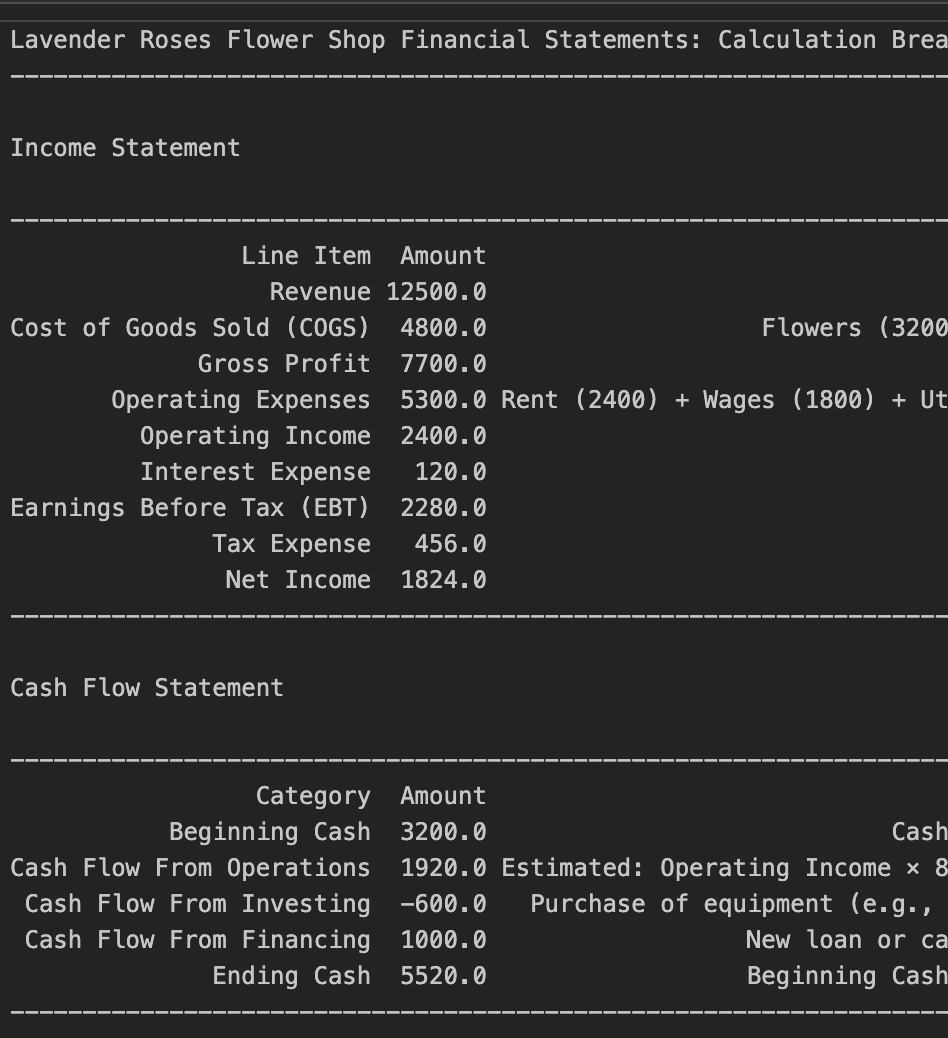
Task: Click the 'Operating Expenses' row label
Action: (x=240, y=400)
